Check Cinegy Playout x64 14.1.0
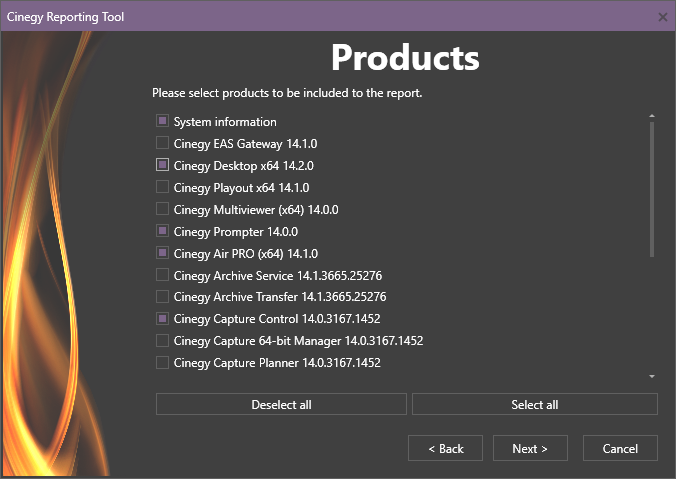Image resolution: width=676 pixels, height=479 pixels. [x=162, y=187]
